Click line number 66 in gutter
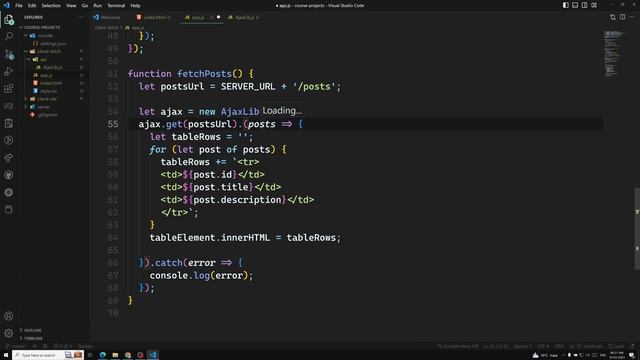The height and width of the screenshot is (360, 640). (113, 262)
